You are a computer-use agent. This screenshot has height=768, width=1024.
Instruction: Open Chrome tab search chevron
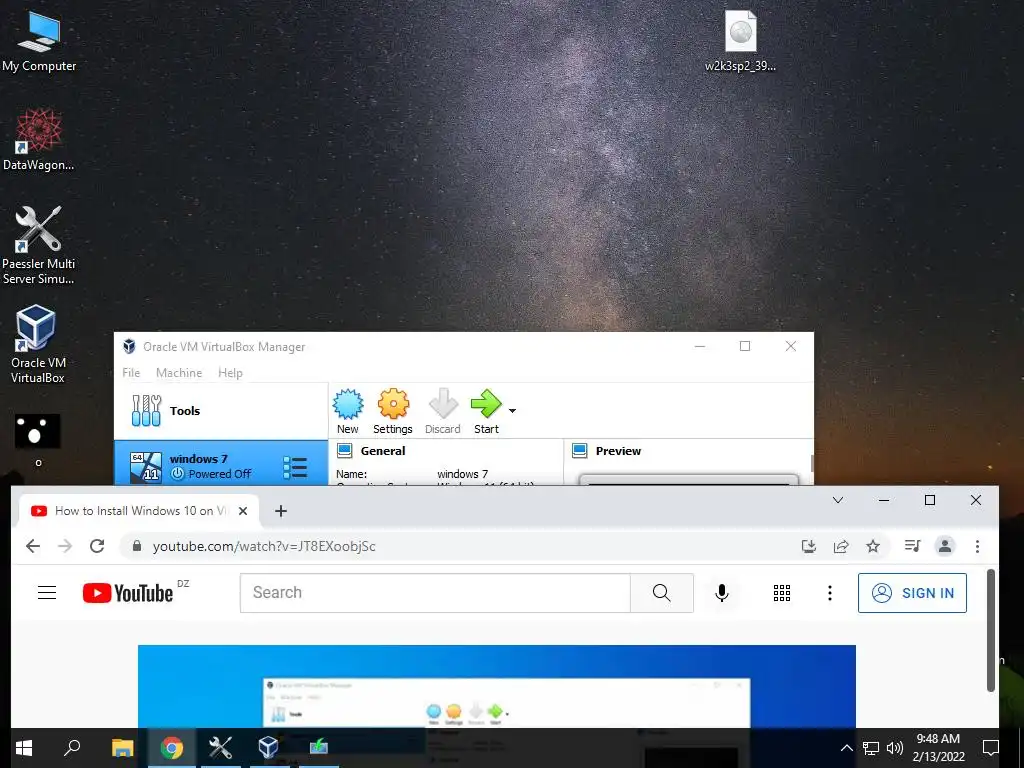[x=838, y=500]
